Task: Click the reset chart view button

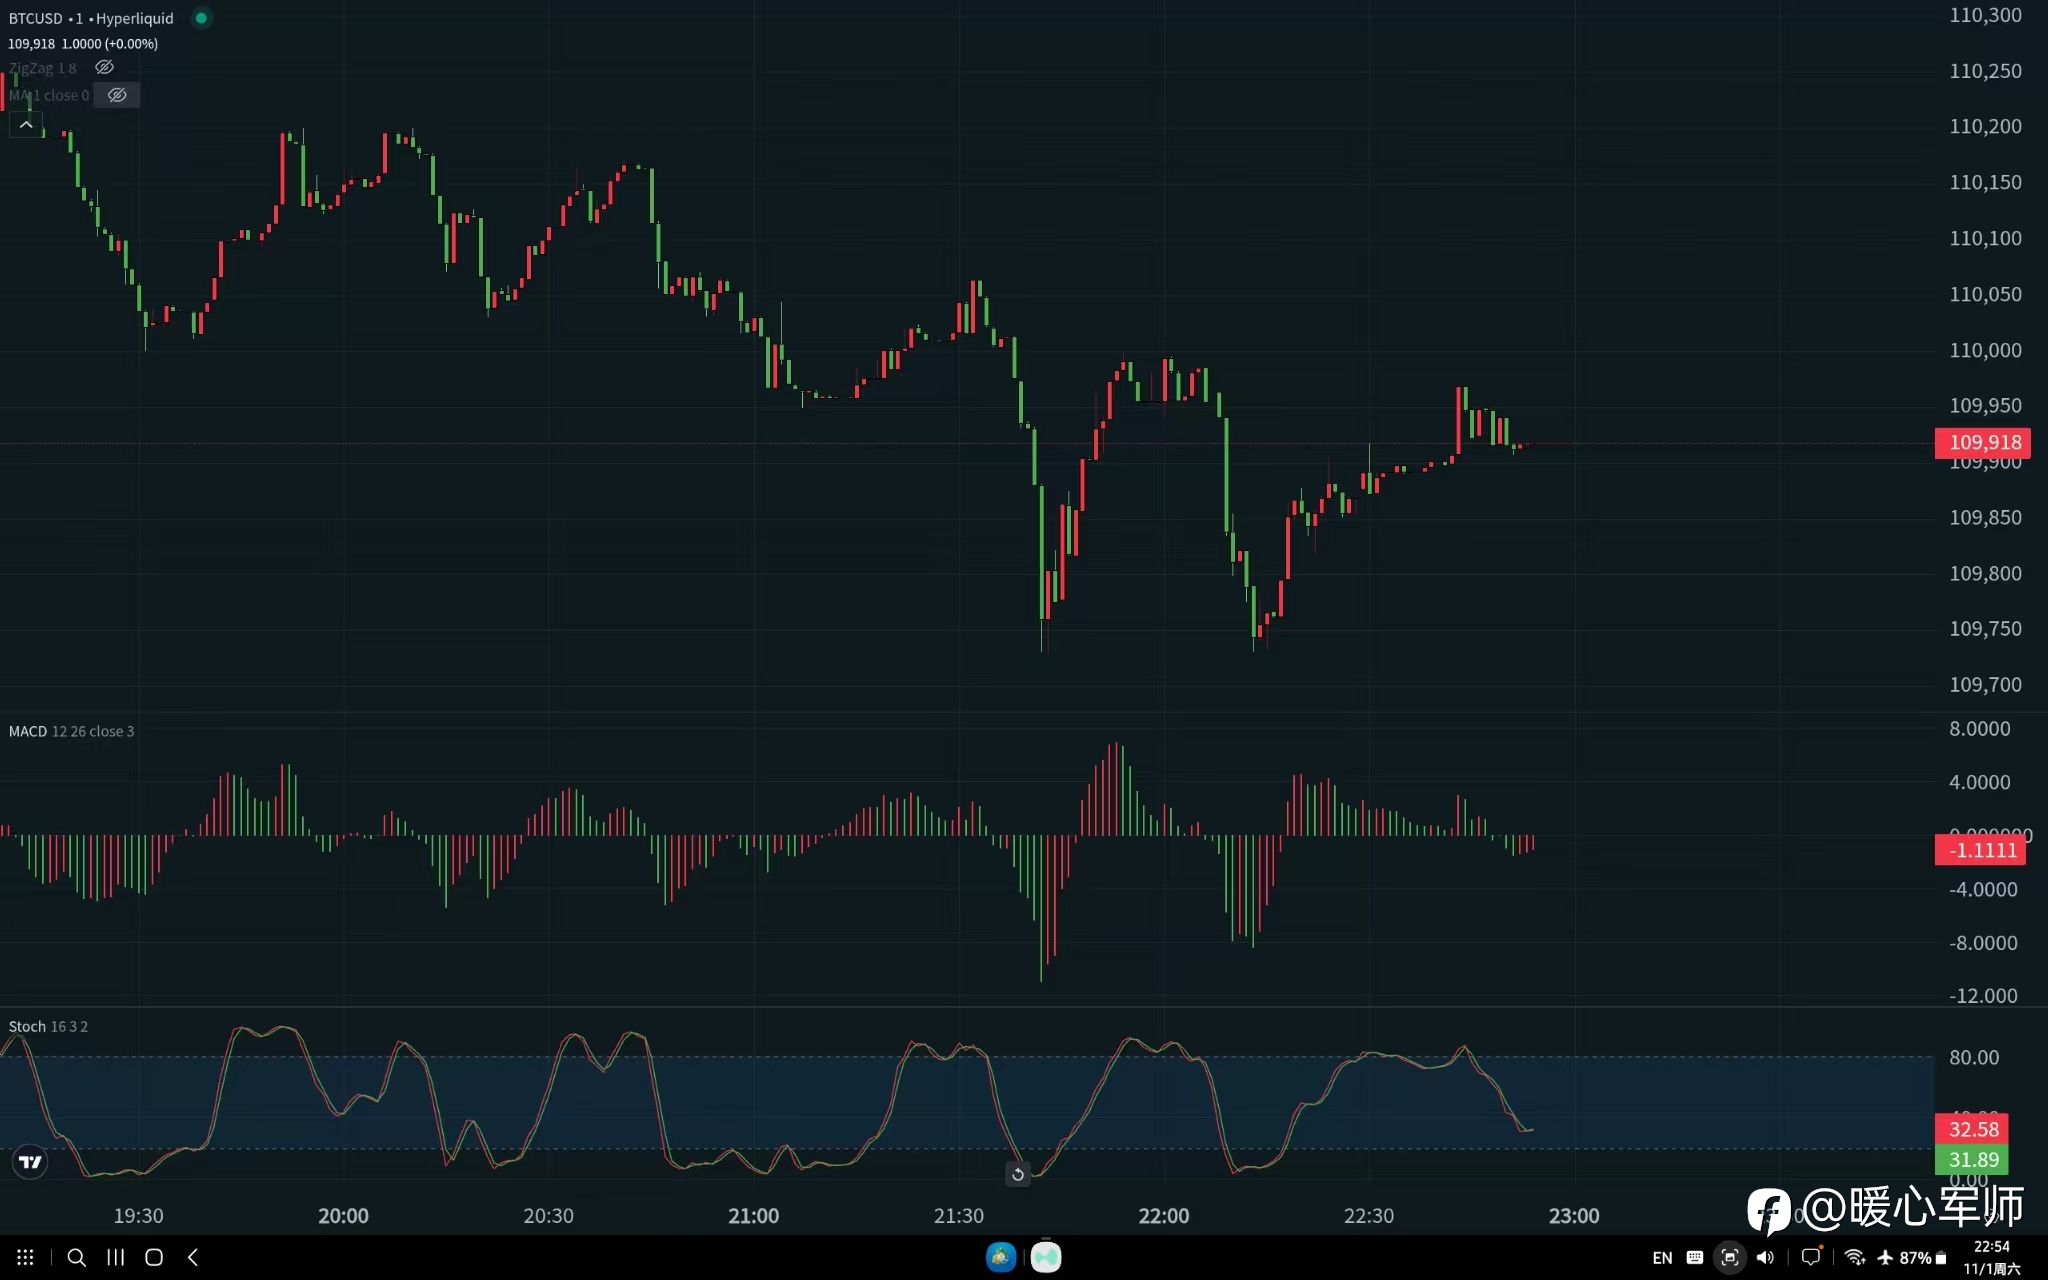Action: pyautogui.click(x=1017, y=1174)
